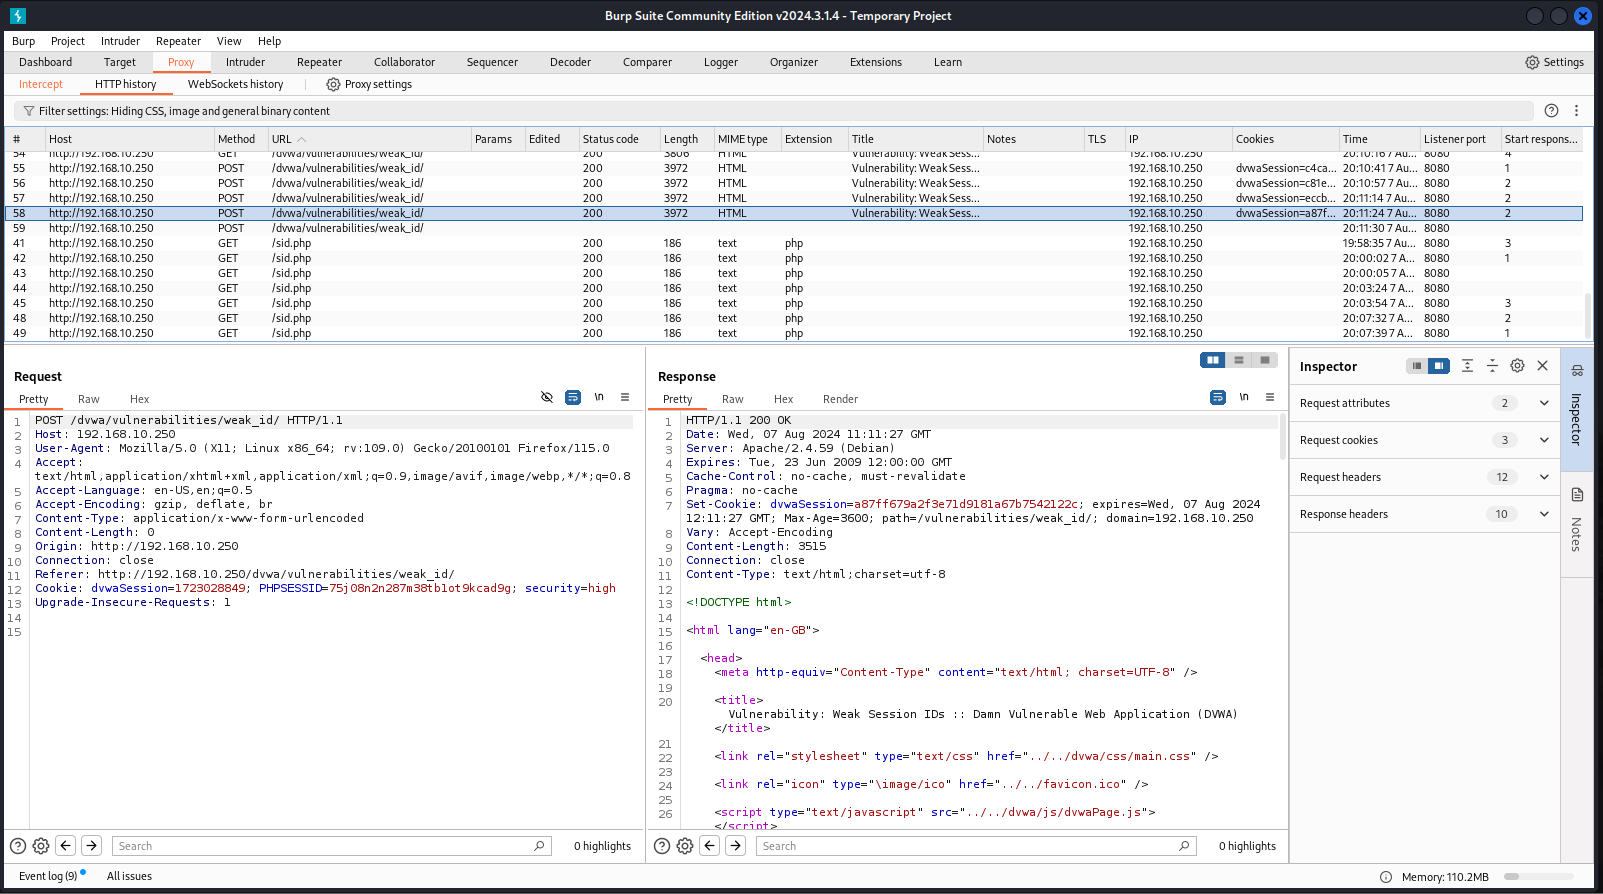This screenshot has width=1603, height=894.
Task: Switch to tabbed request/response layout
Action: coord(1265,360)
